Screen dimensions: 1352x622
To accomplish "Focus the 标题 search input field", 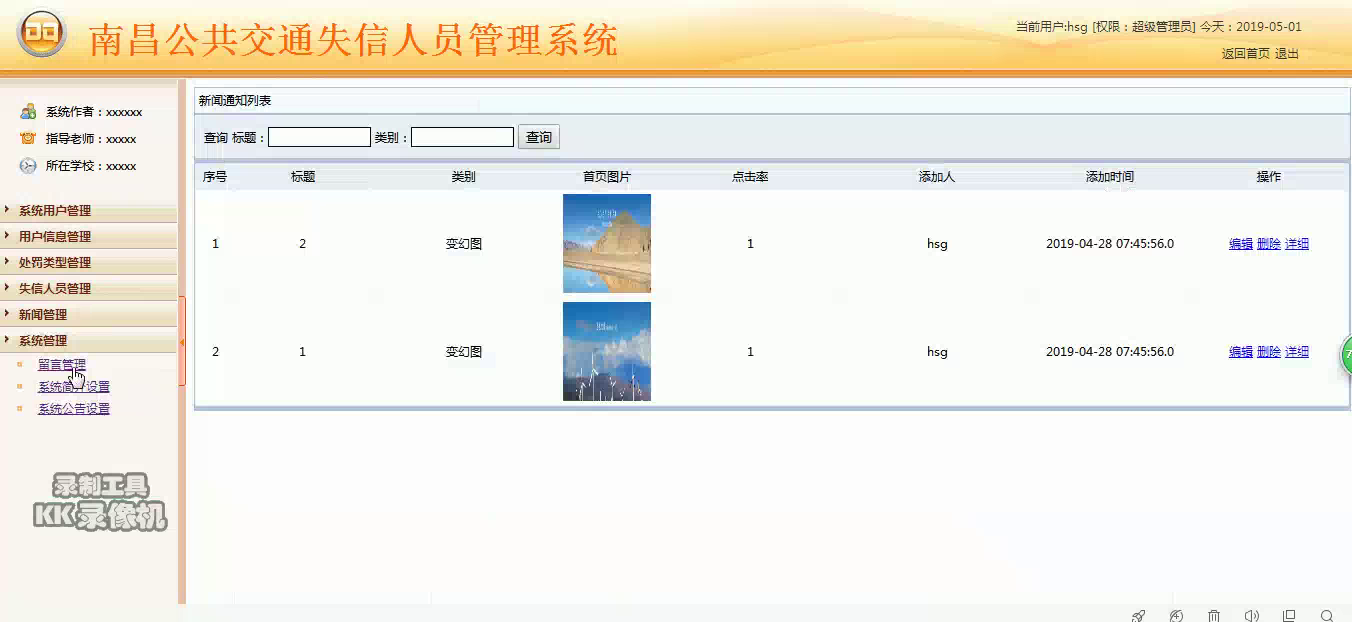I will [x=319, y=137].
